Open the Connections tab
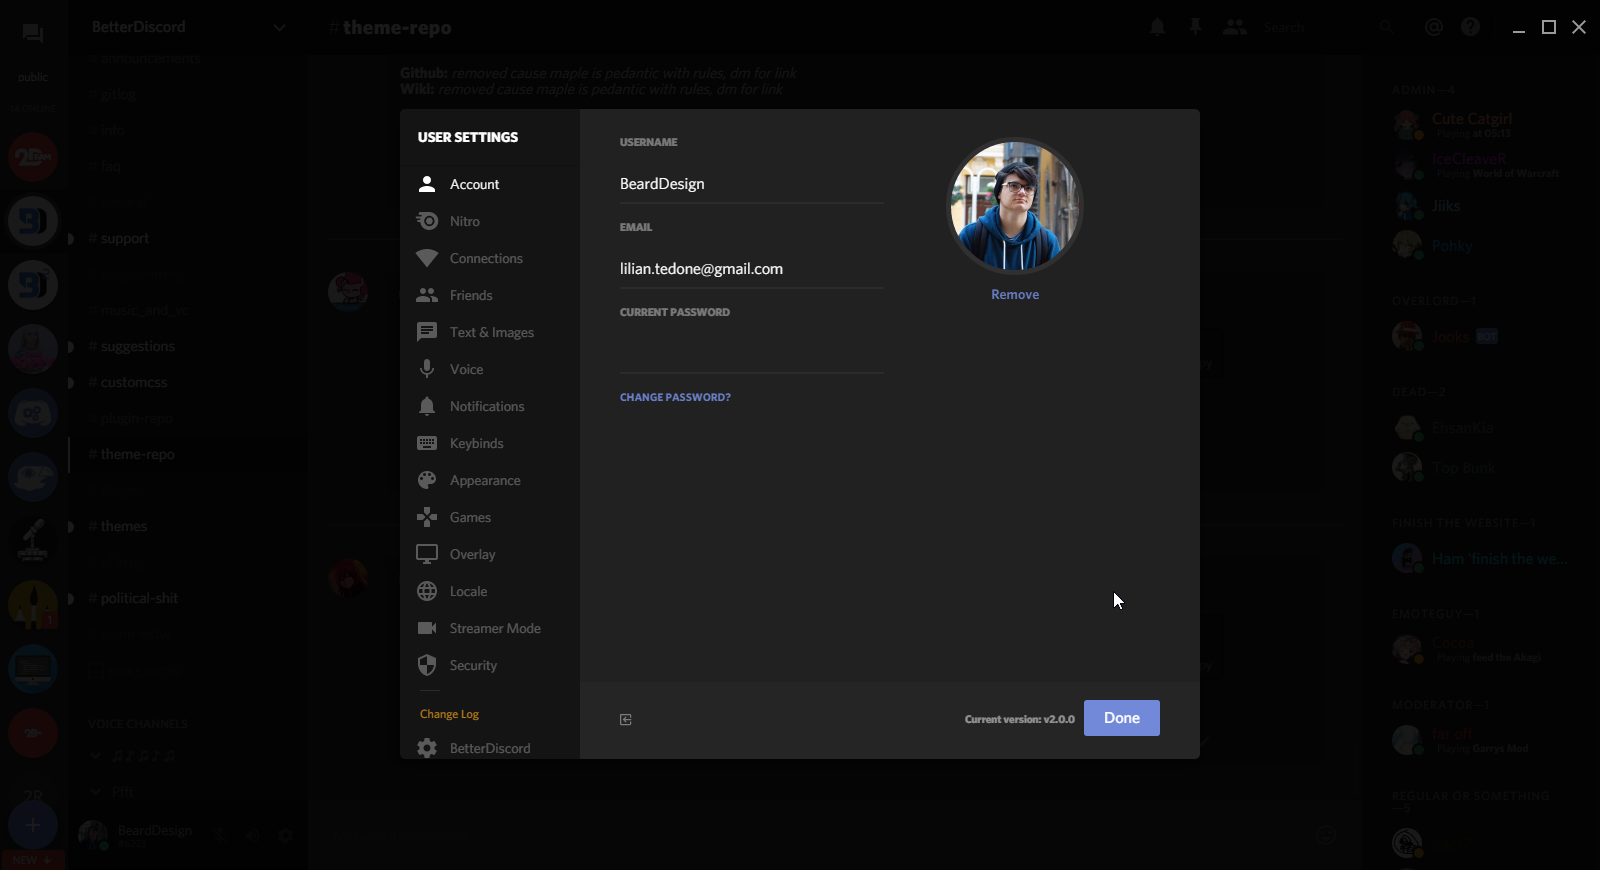The height and width of the screenshot is (870, 1600). click(490, 258)
